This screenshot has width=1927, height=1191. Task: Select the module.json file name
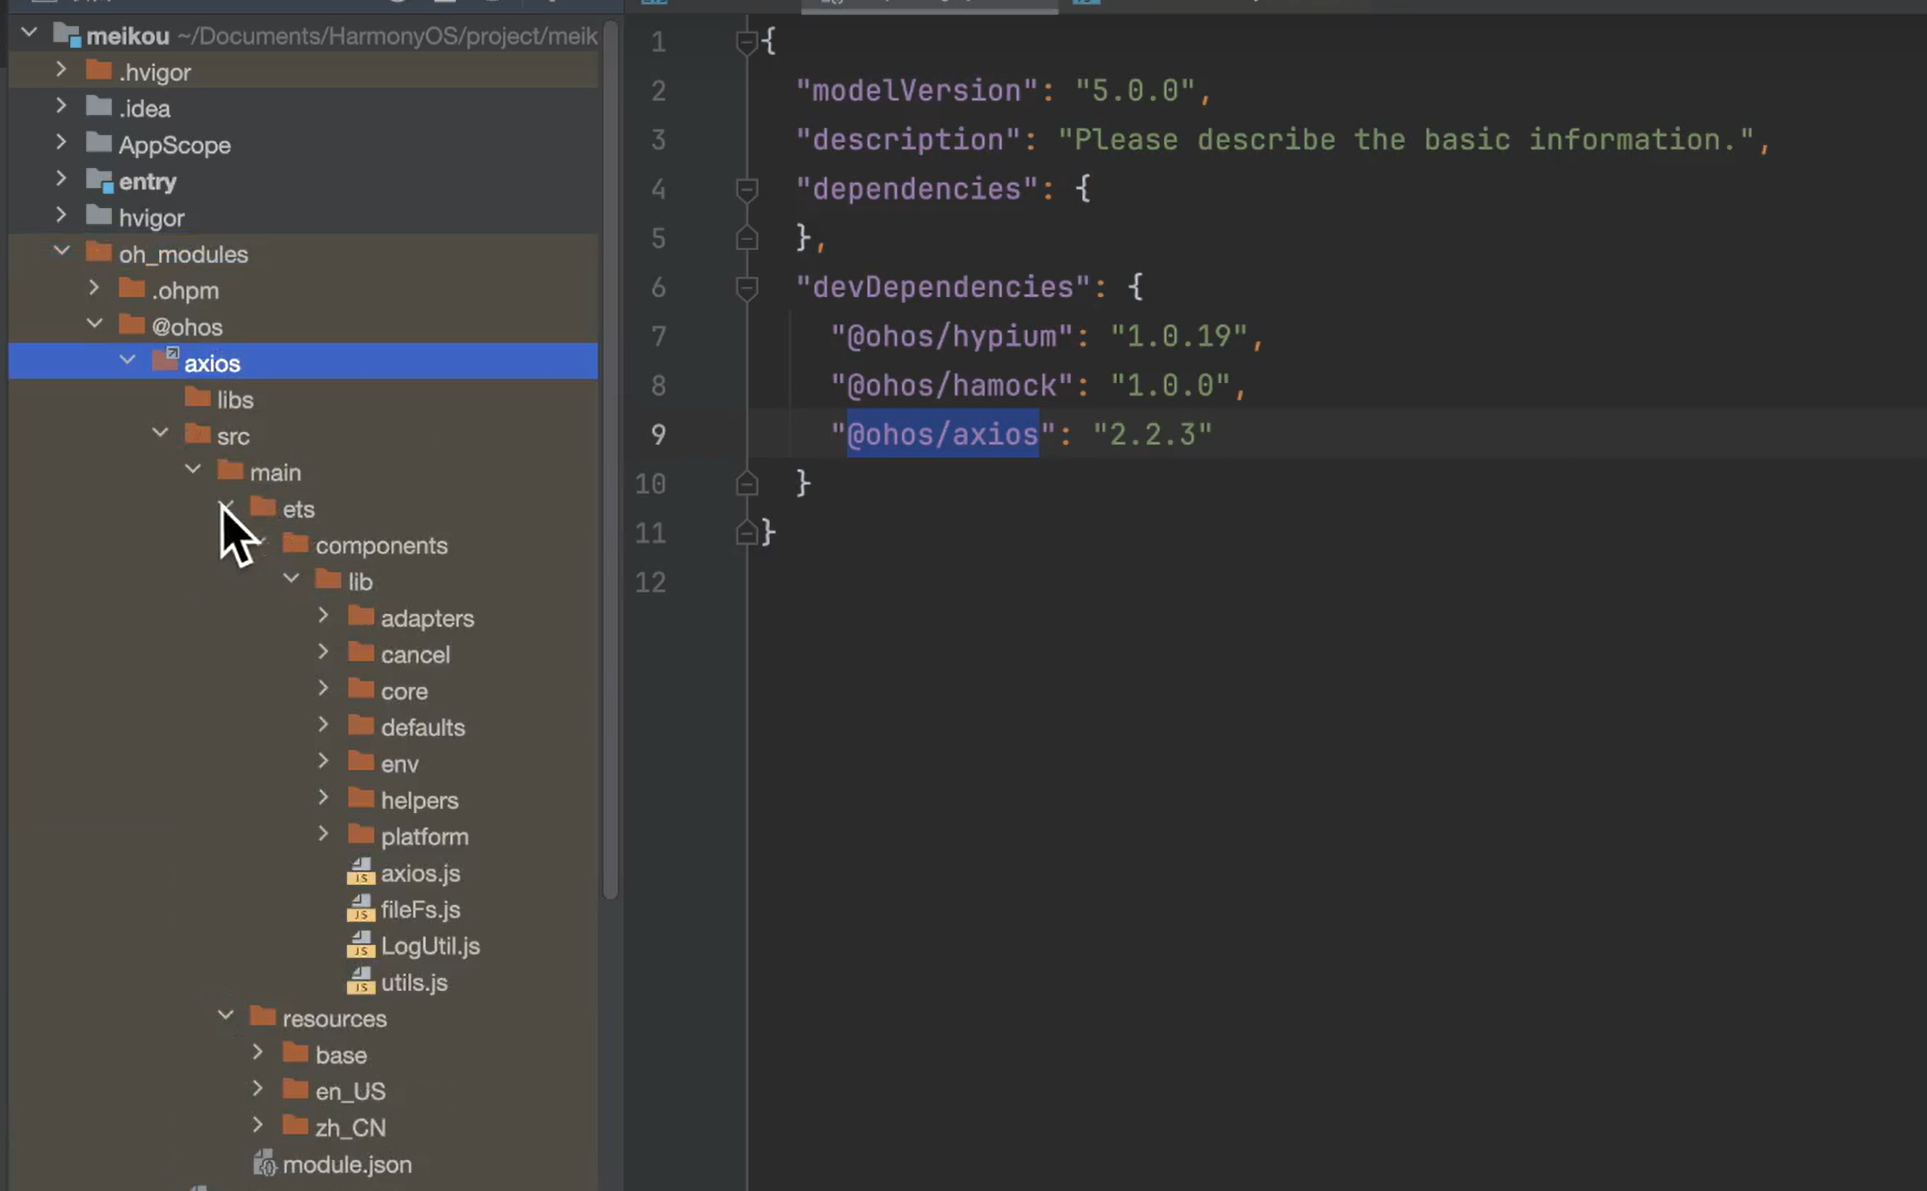[x=347, y=1164]
